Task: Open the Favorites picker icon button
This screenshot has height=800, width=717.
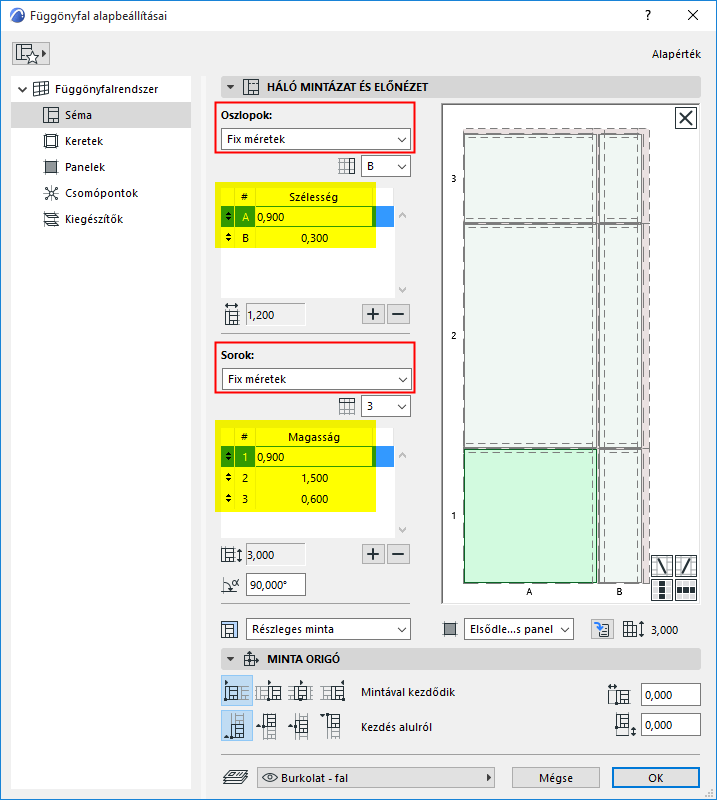Action: (x=31, y=54)
